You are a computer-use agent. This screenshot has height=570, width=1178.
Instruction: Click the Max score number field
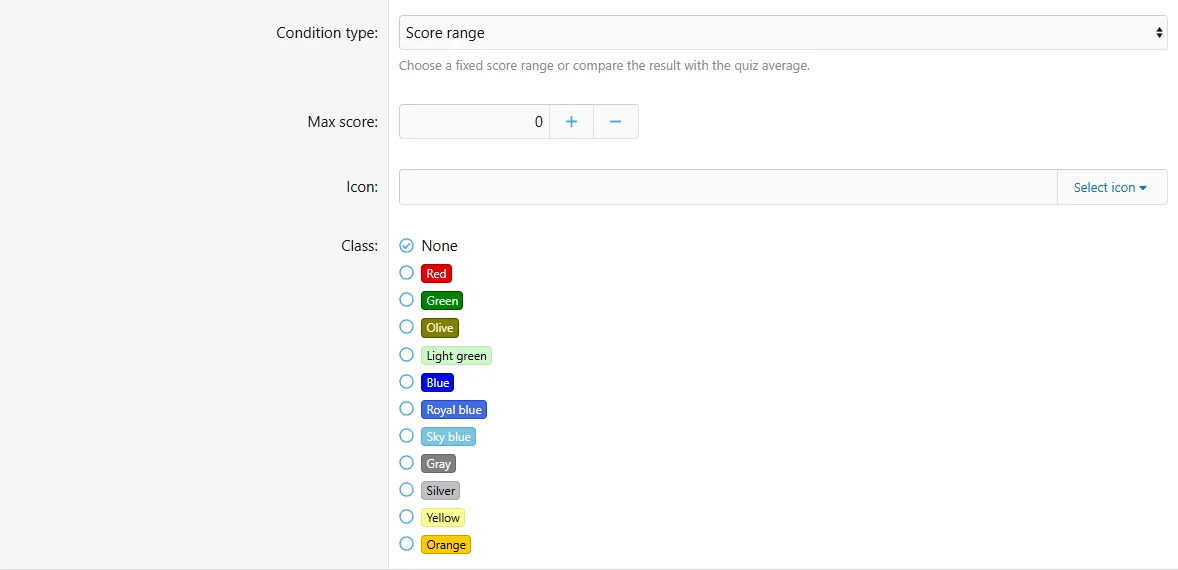475,122
